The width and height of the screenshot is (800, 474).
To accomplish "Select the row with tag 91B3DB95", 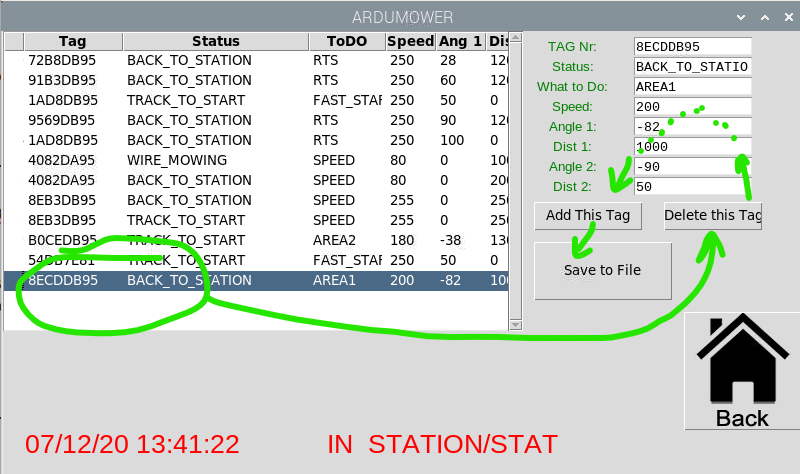I will click(x=256, y=80).
